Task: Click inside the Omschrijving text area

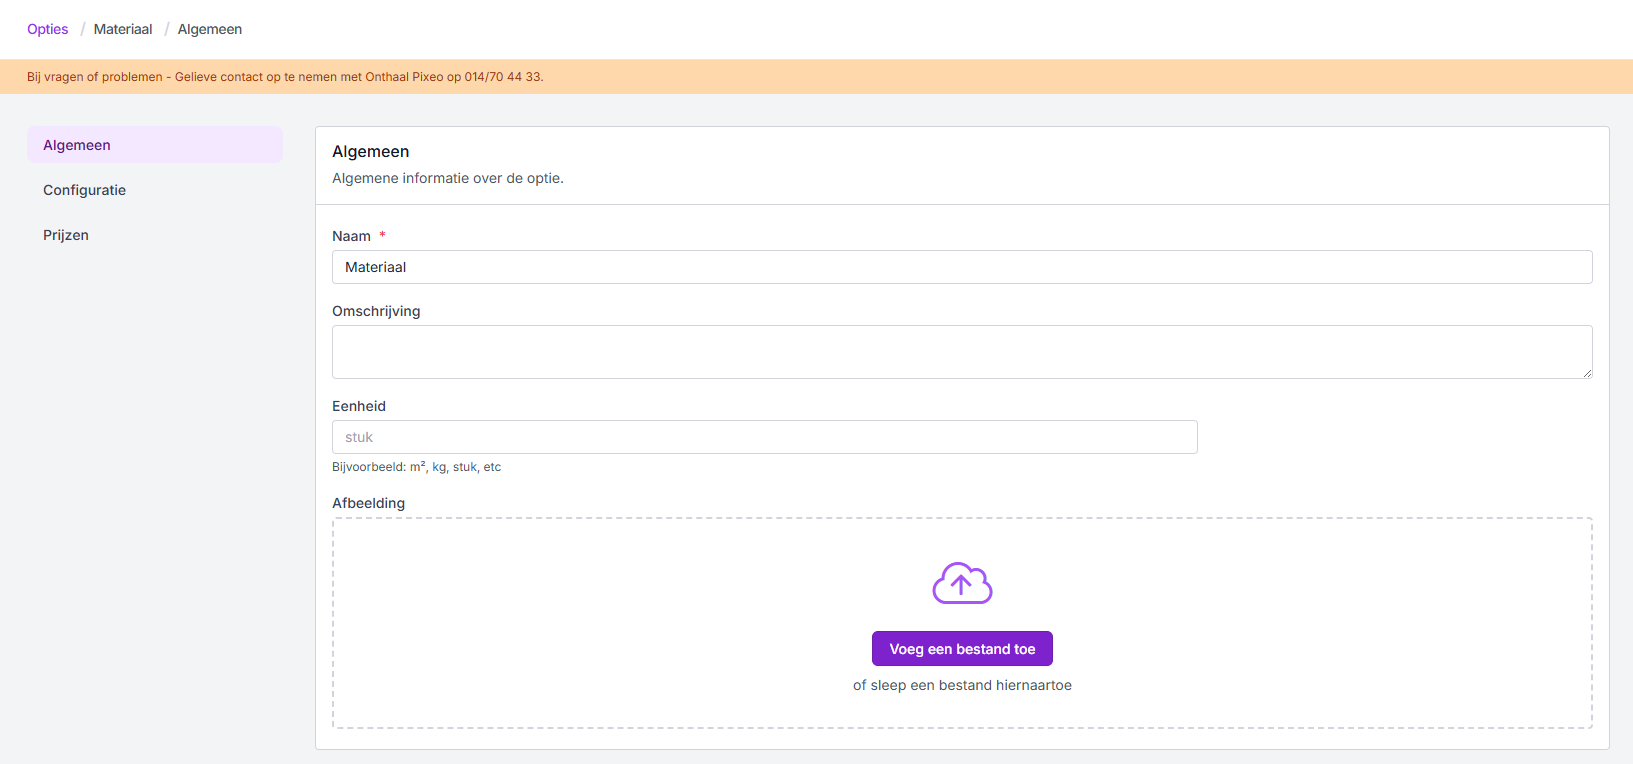Action: (x=961, y=351)
